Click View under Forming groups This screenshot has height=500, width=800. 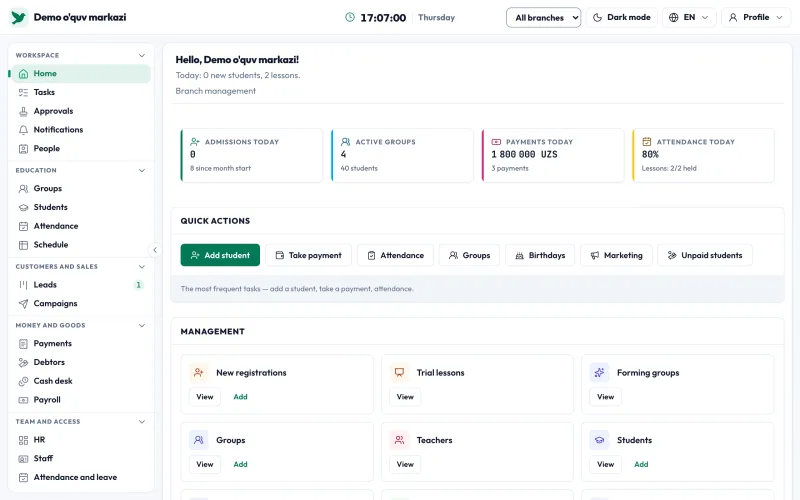[x=606, y=397]
